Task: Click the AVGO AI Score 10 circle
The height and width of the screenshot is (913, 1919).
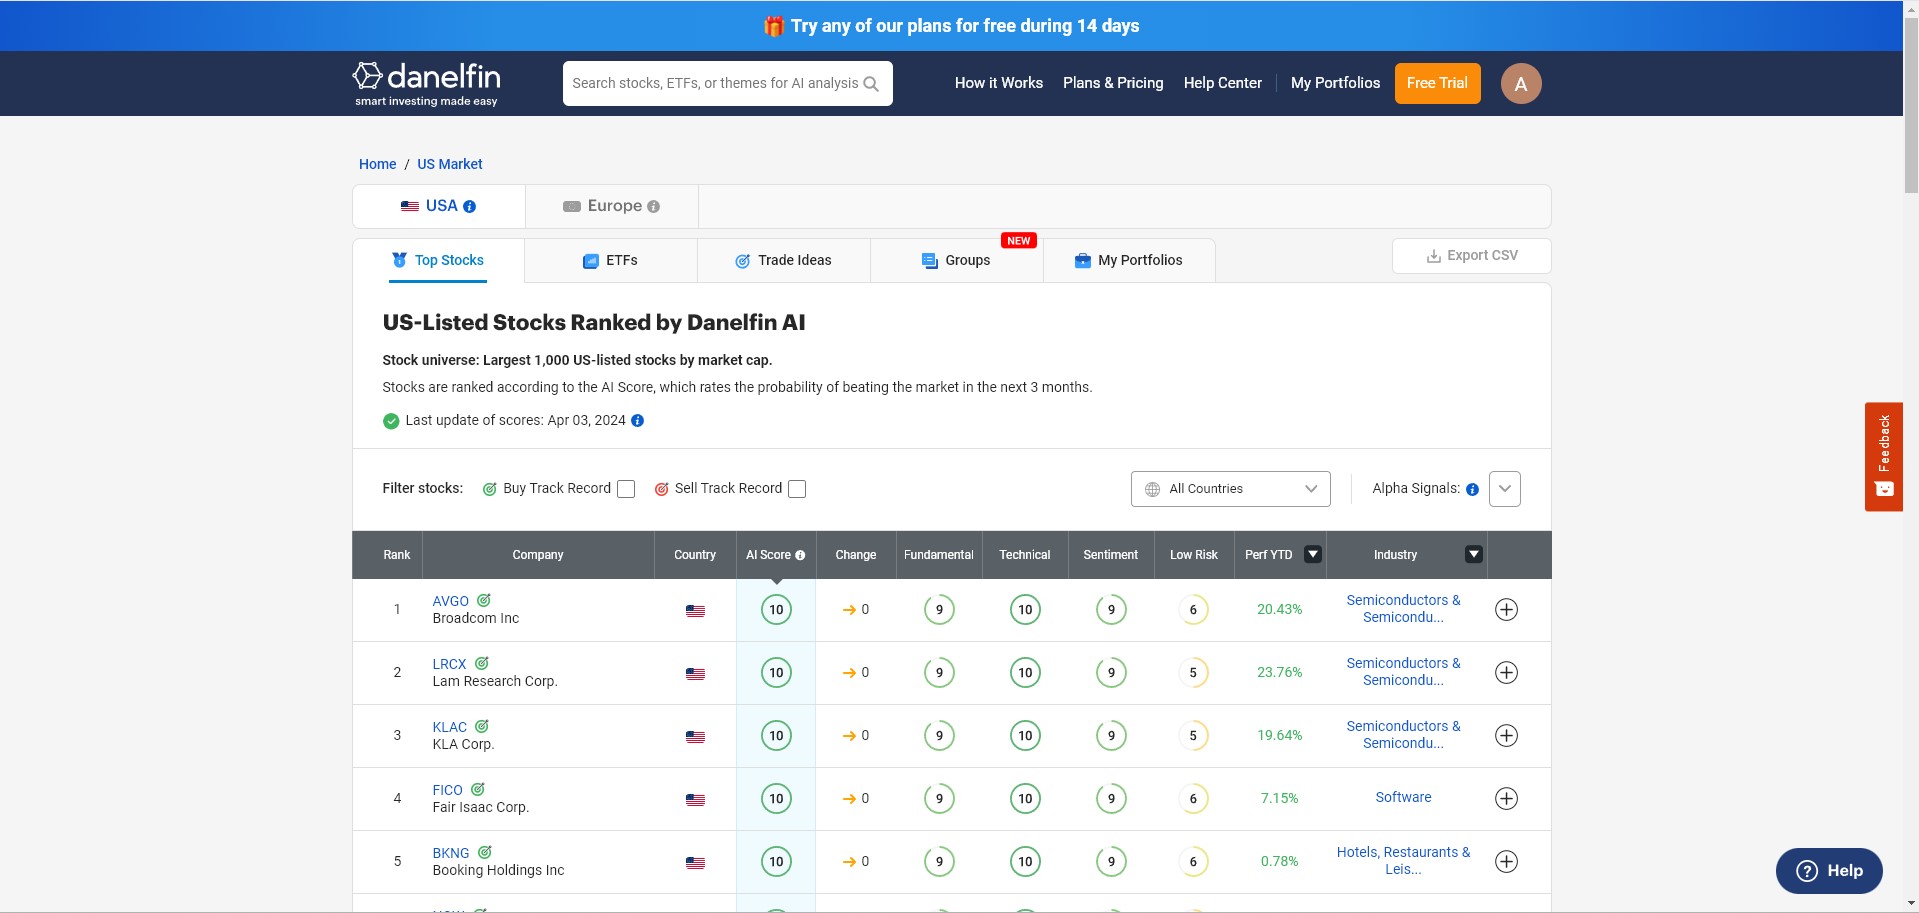Action: (776, 610)
